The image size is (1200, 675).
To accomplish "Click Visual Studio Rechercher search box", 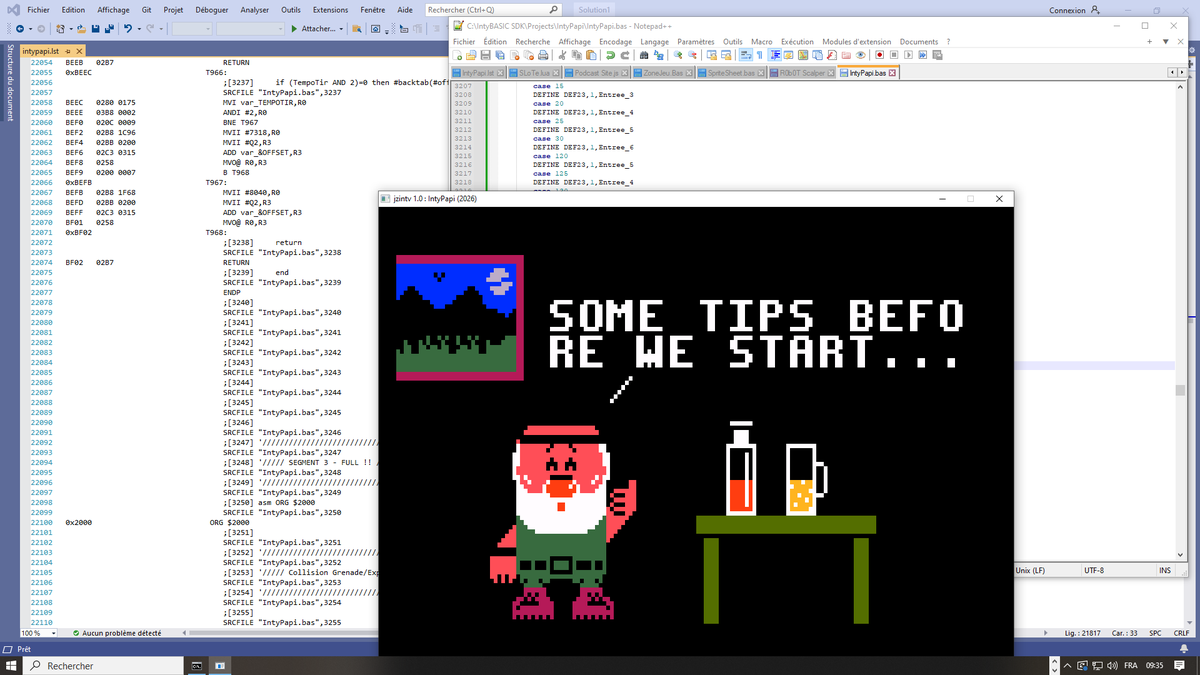I will tap(492, 9).
